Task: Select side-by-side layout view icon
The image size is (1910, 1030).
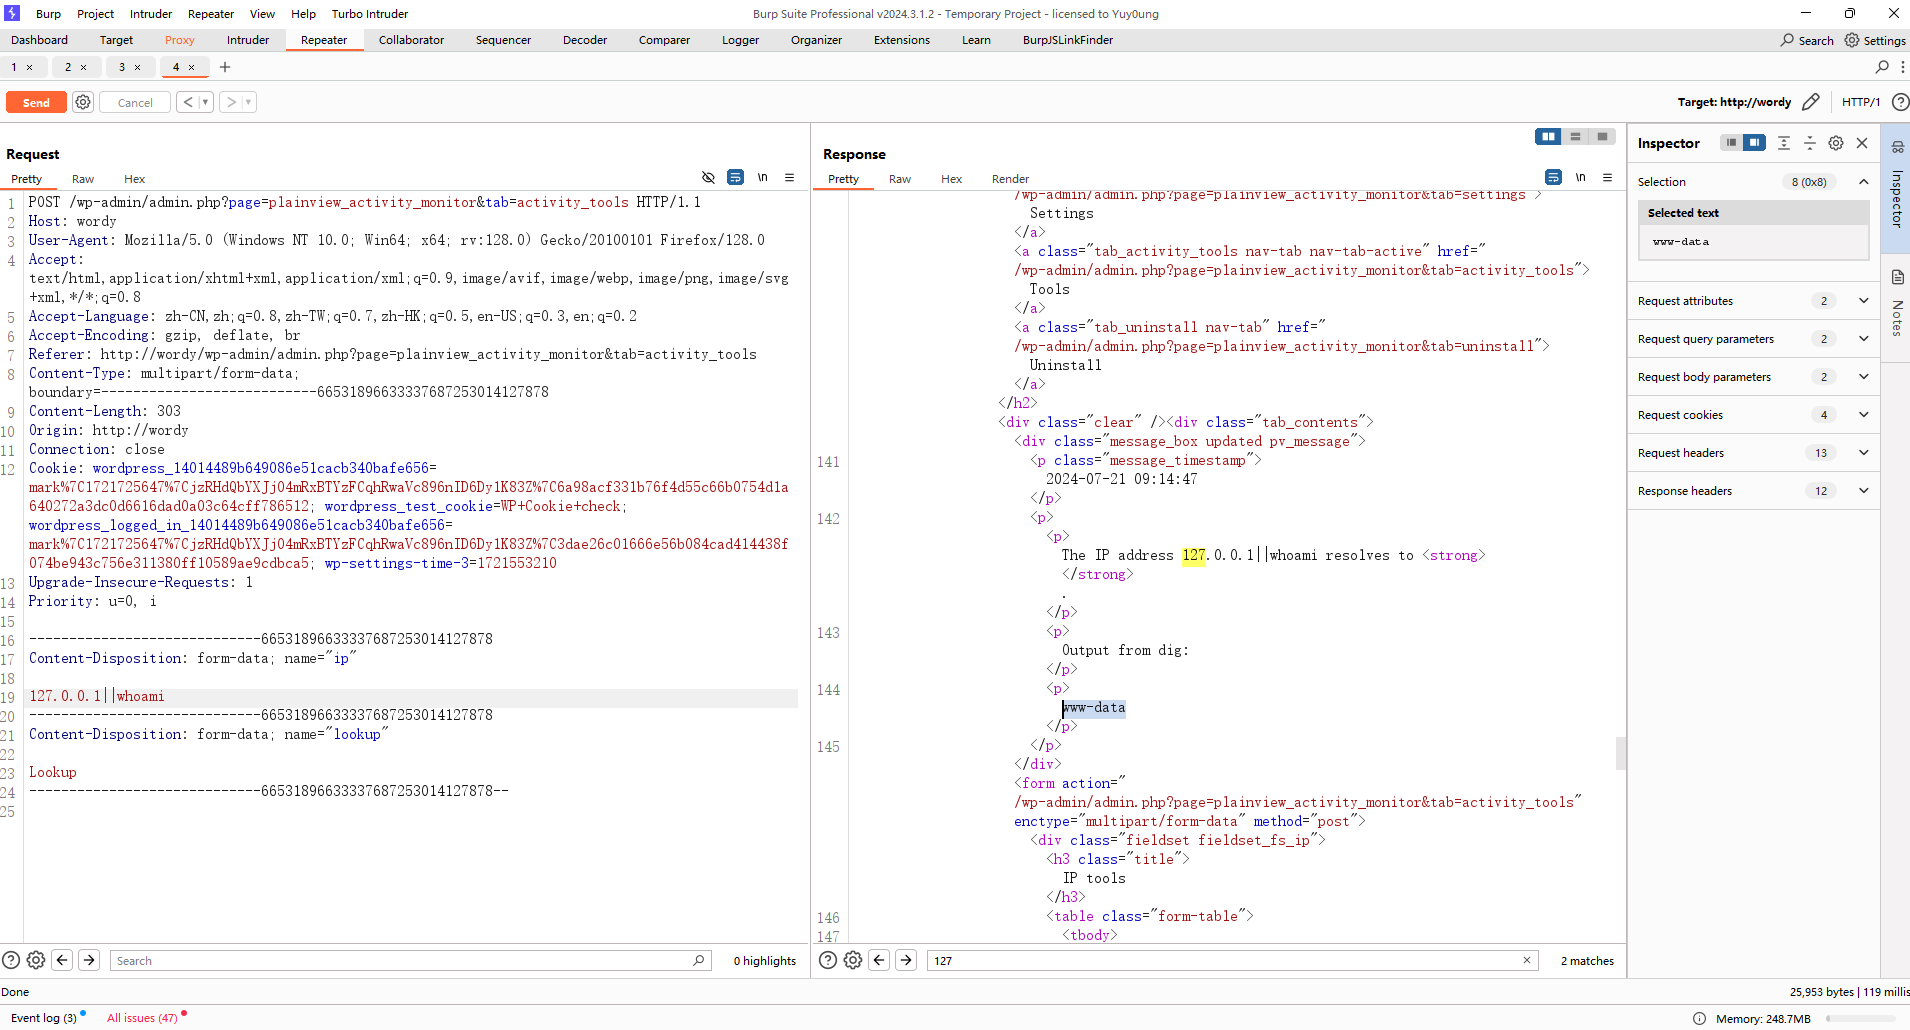Action: point(1548,137)
